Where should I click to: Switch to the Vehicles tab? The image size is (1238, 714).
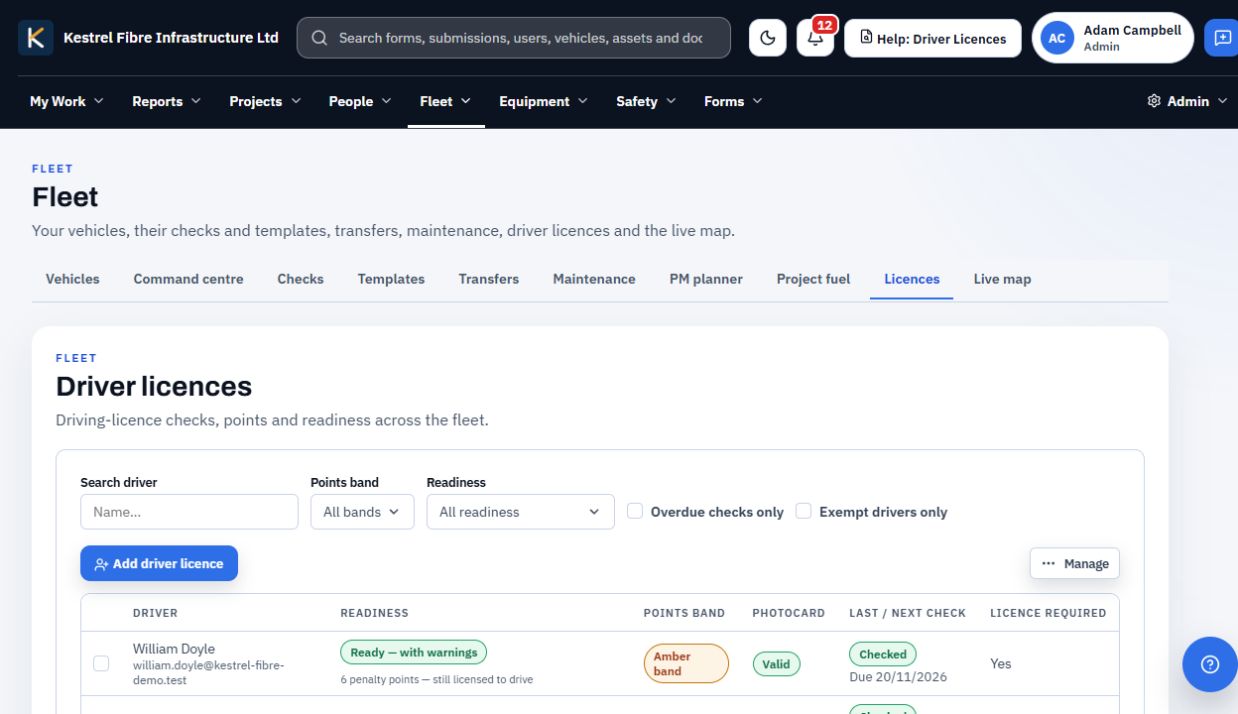click(x=73, y=279)
